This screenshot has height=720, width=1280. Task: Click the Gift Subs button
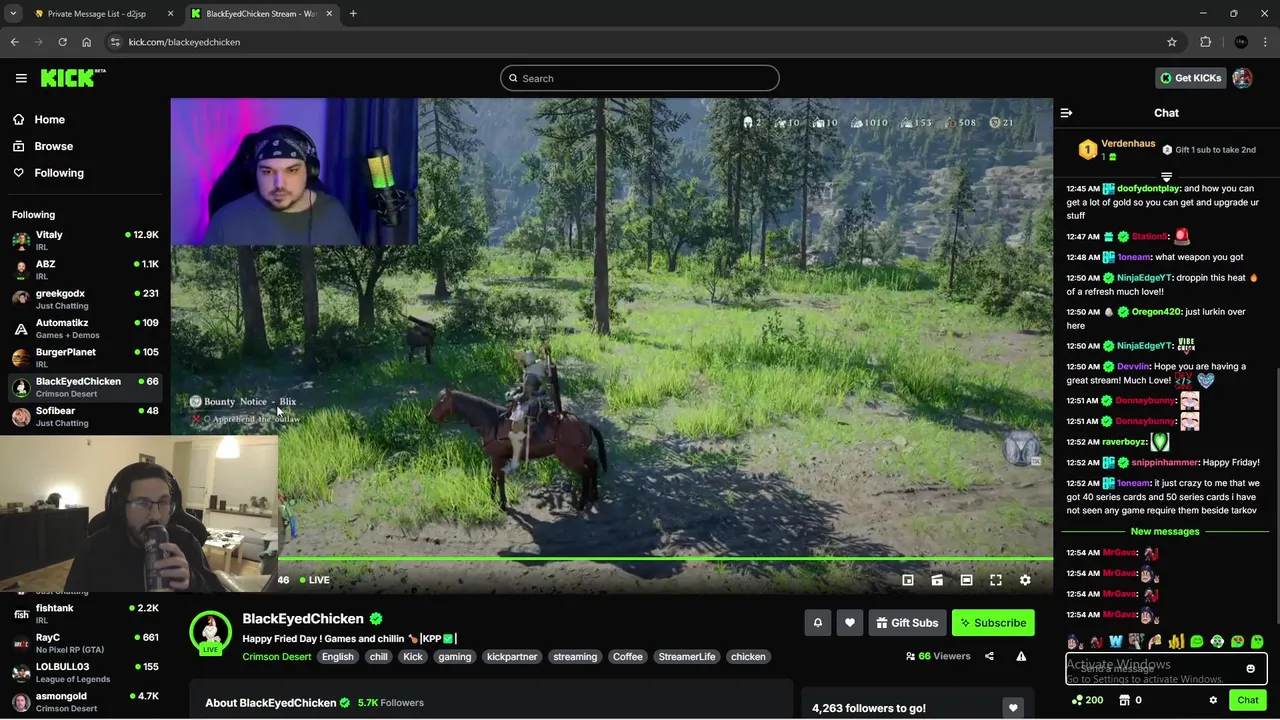[x=908, y=623]
